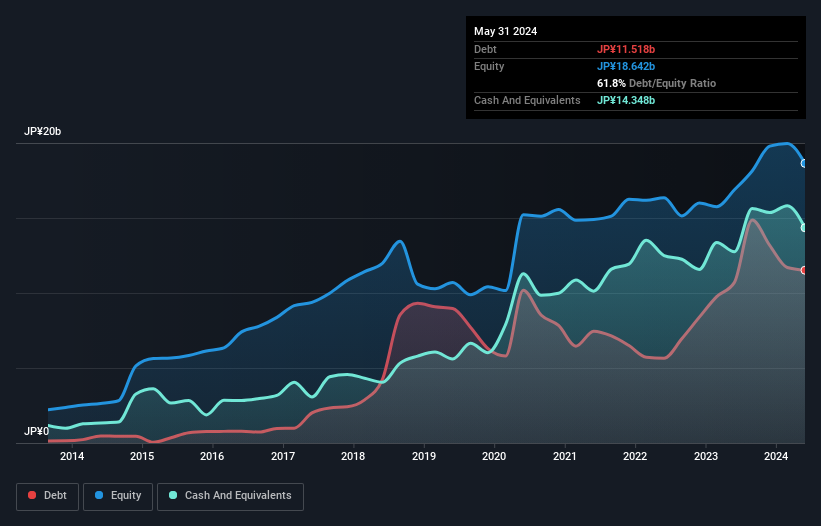Click the JP¥20b y-axis label

click(x=42, y=131)
